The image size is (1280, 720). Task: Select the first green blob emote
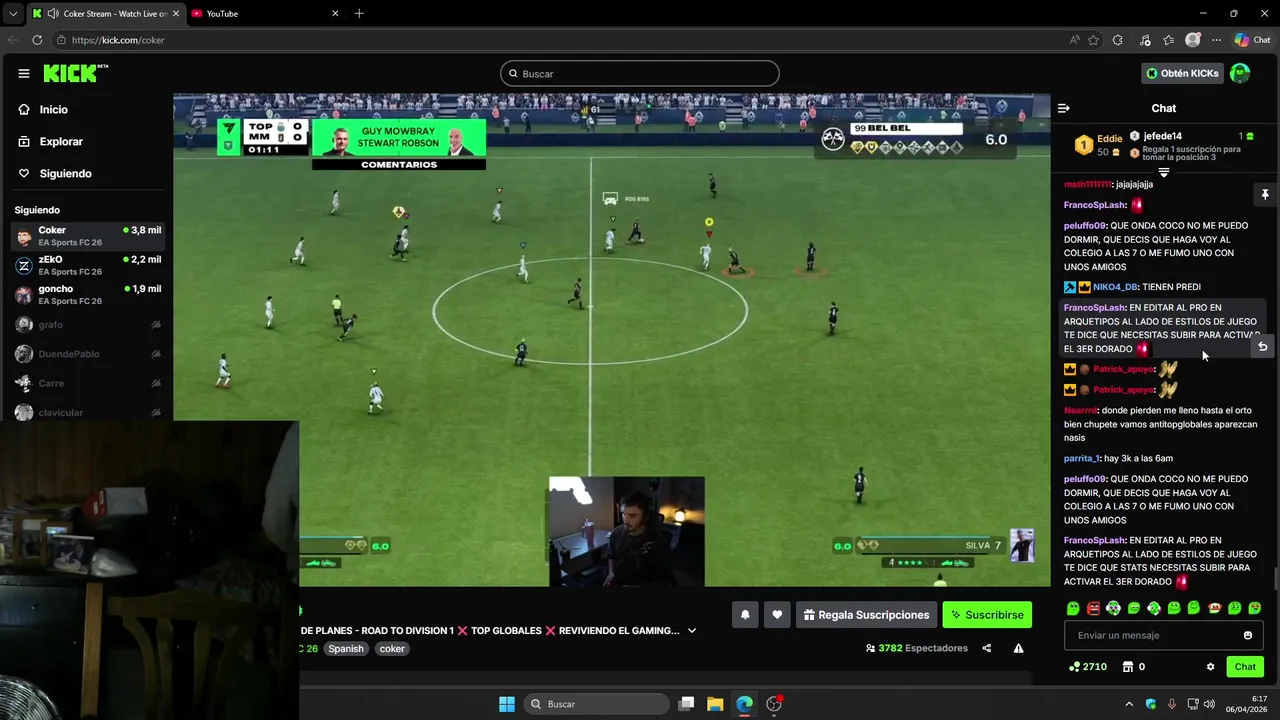1073,608
